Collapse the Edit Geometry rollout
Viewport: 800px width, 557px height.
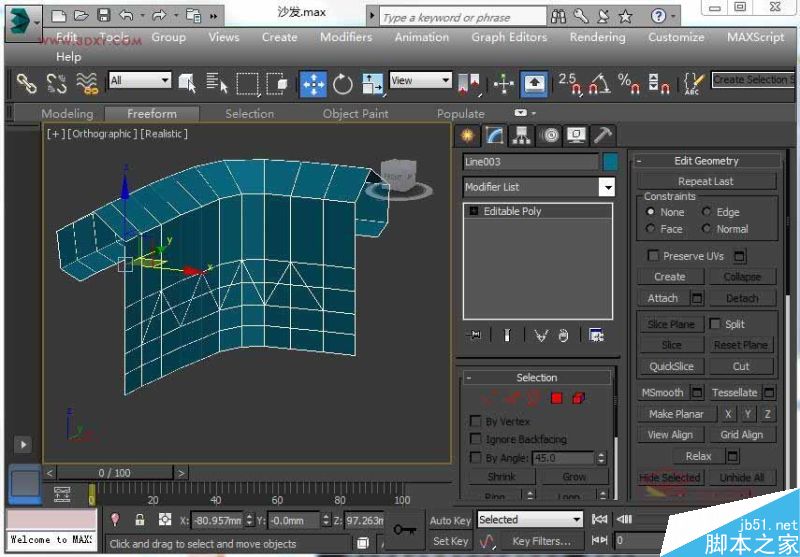639,161
